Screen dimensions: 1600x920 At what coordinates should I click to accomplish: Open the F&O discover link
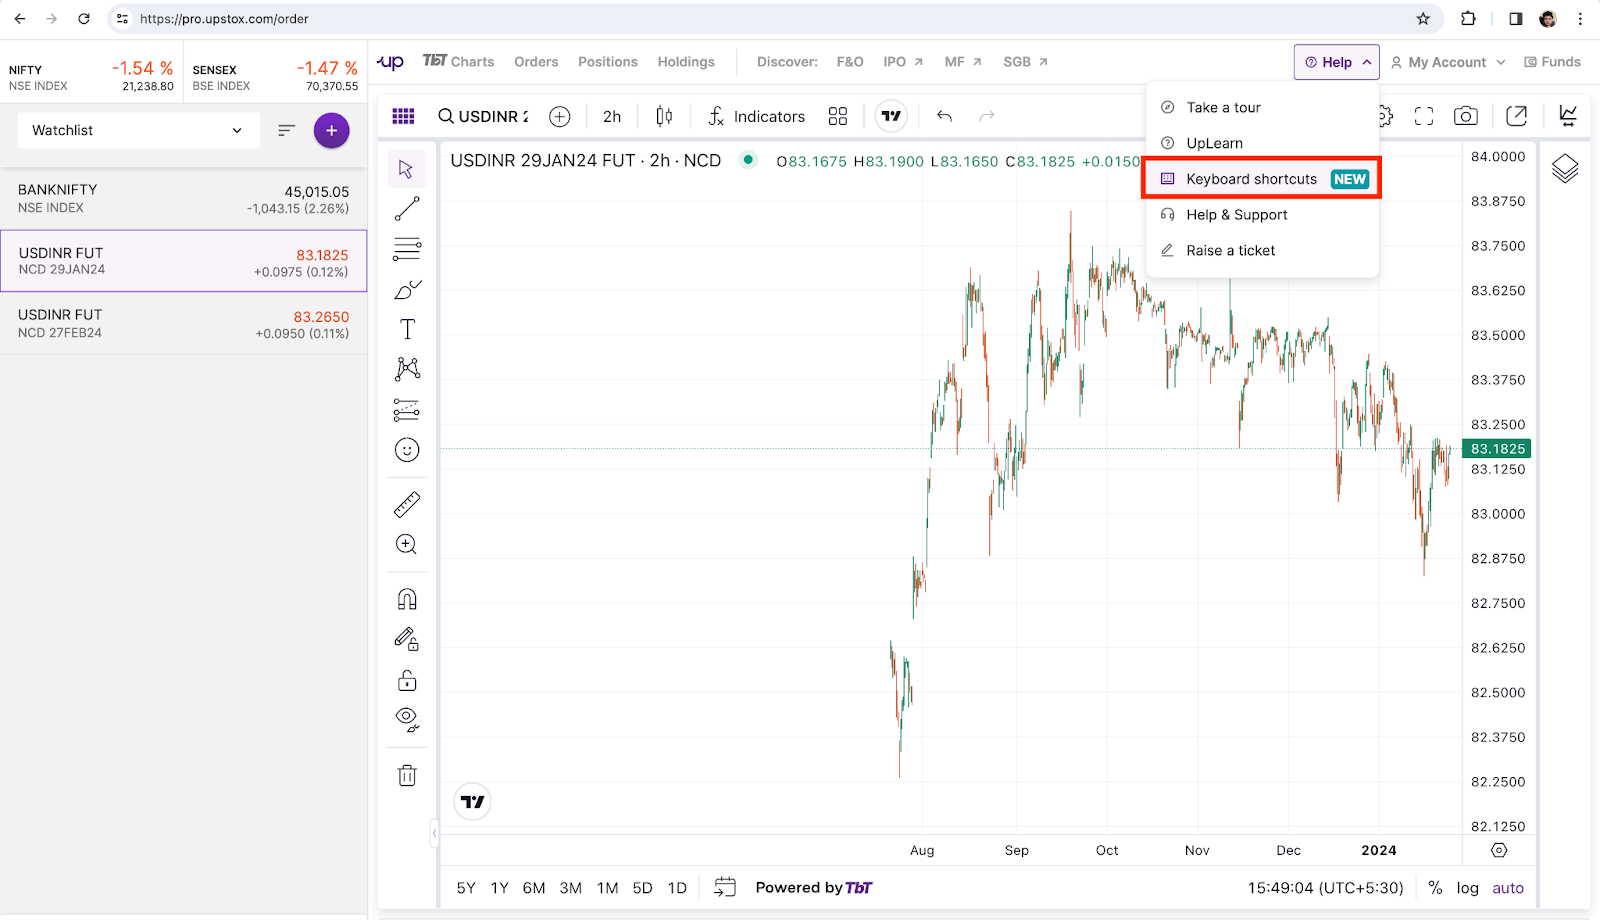tap(850, 62)
